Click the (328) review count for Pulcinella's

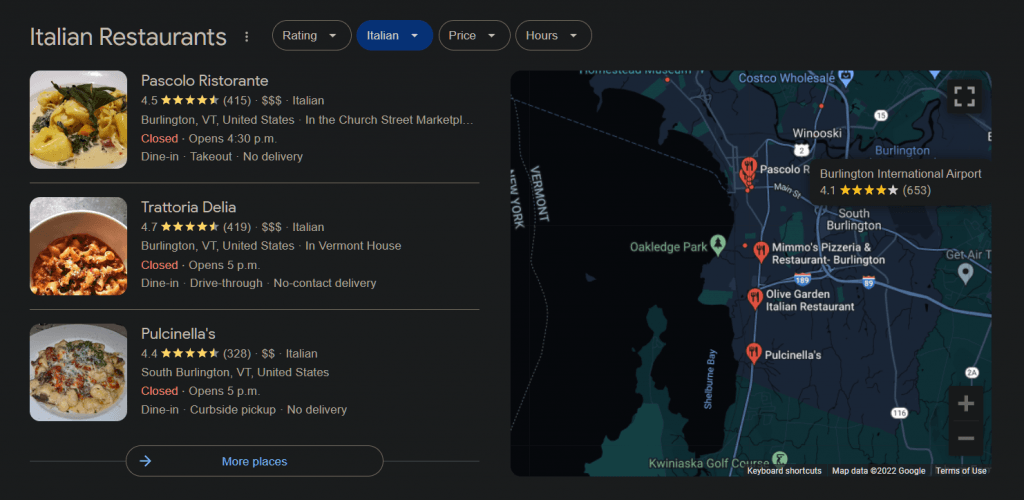tap(237, 354)
